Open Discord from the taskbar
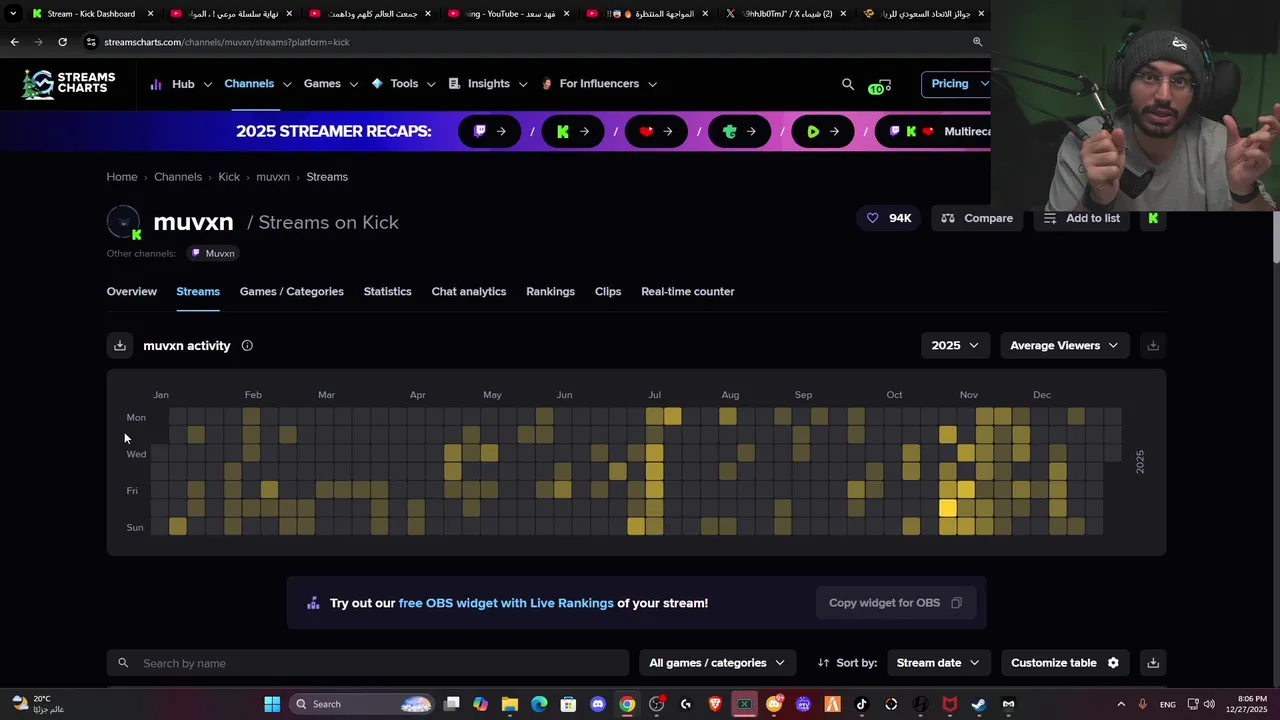The image size is (1280, 720). [598, 704]
